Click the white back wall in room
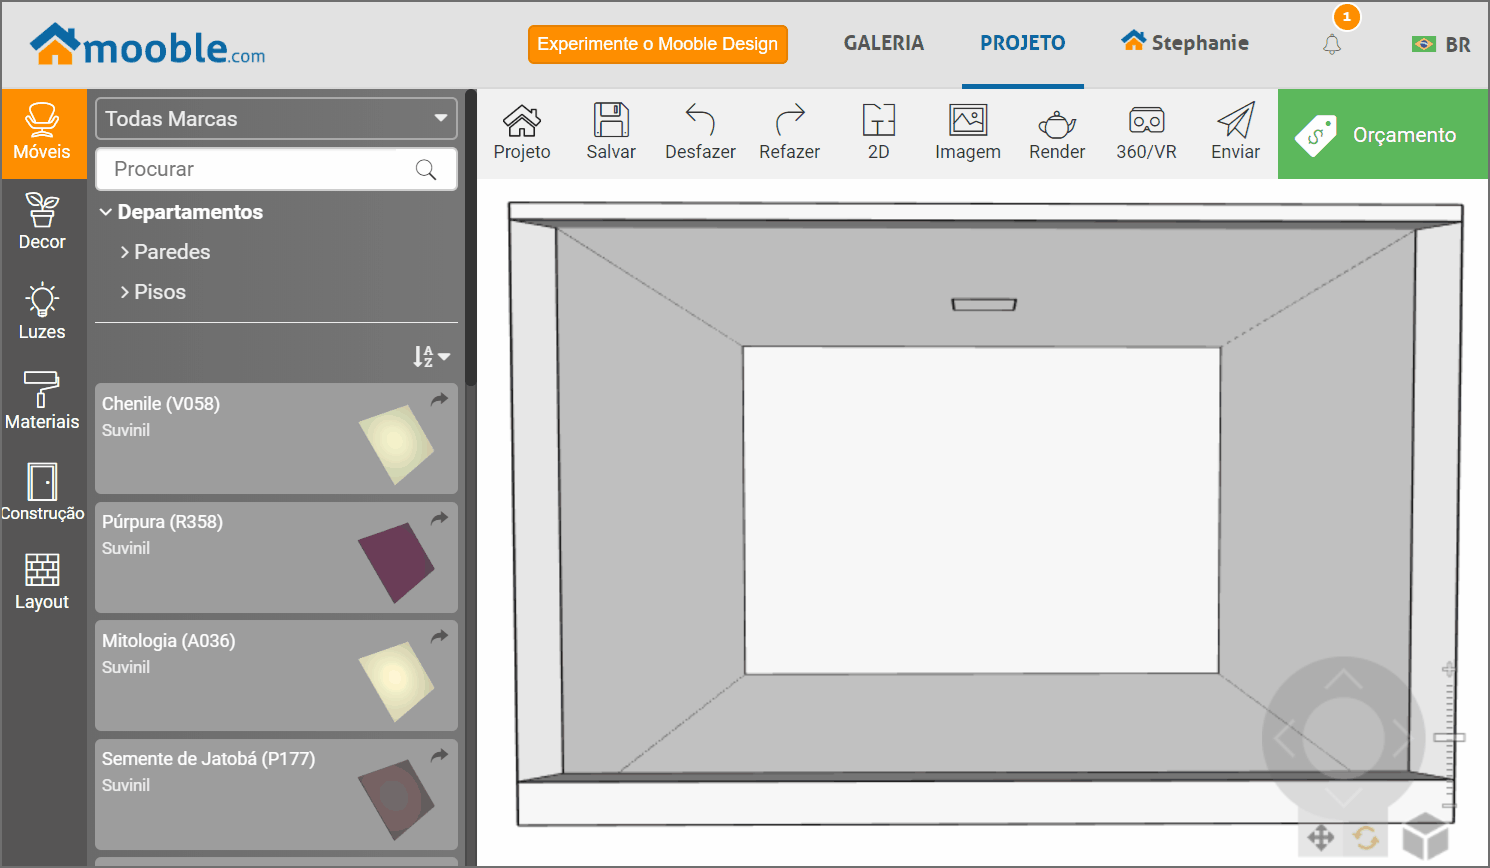 (x=981, y=510)
